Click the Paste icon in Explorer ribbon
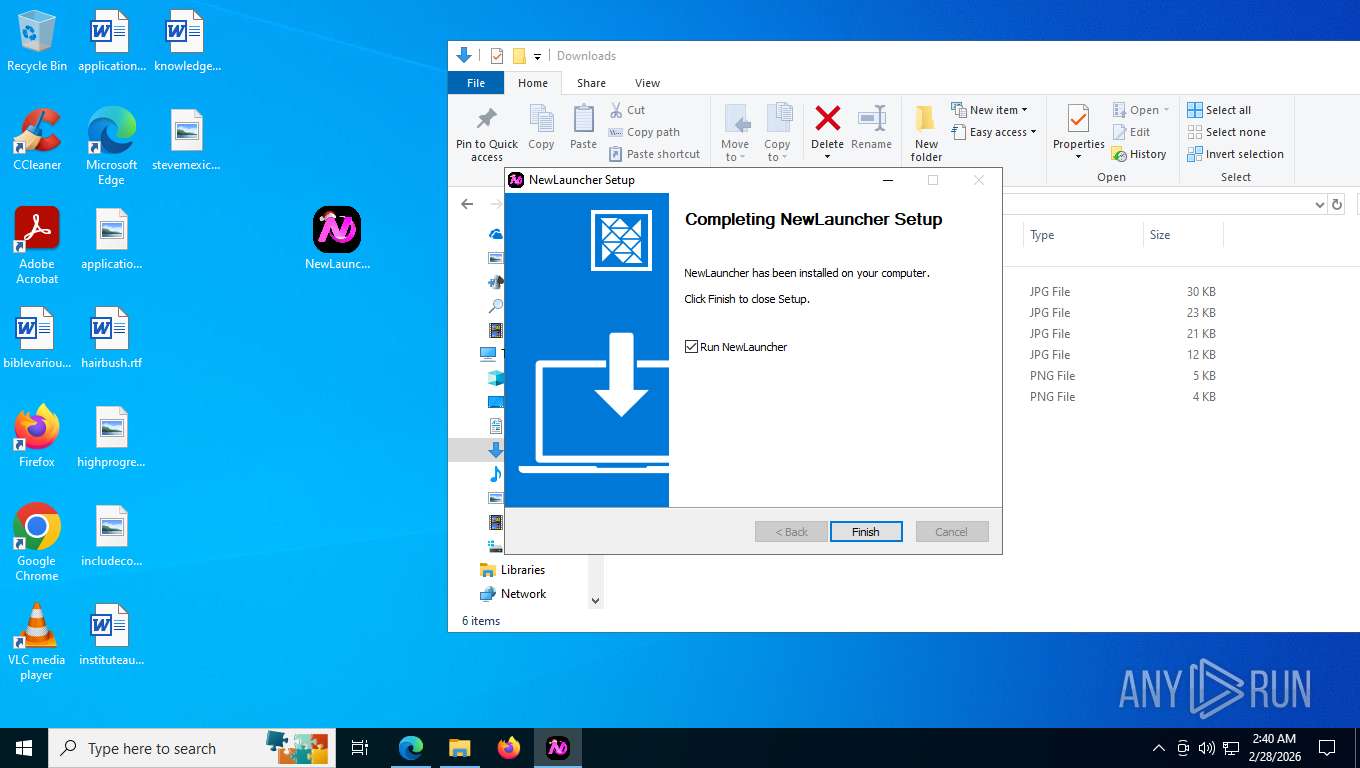 coord(583,127)
